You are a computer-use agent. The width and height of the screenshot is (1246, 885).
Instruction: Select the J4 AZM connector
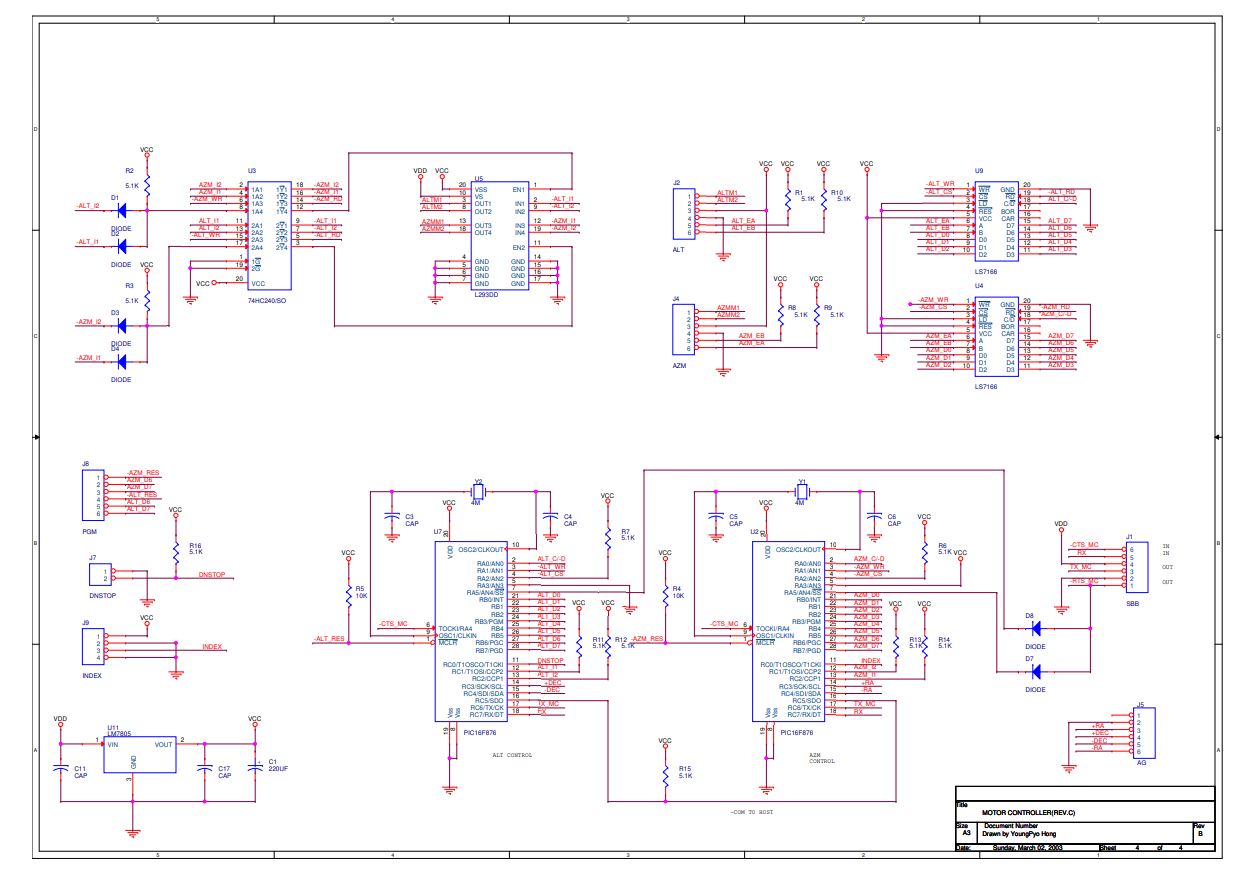point(682,329)
